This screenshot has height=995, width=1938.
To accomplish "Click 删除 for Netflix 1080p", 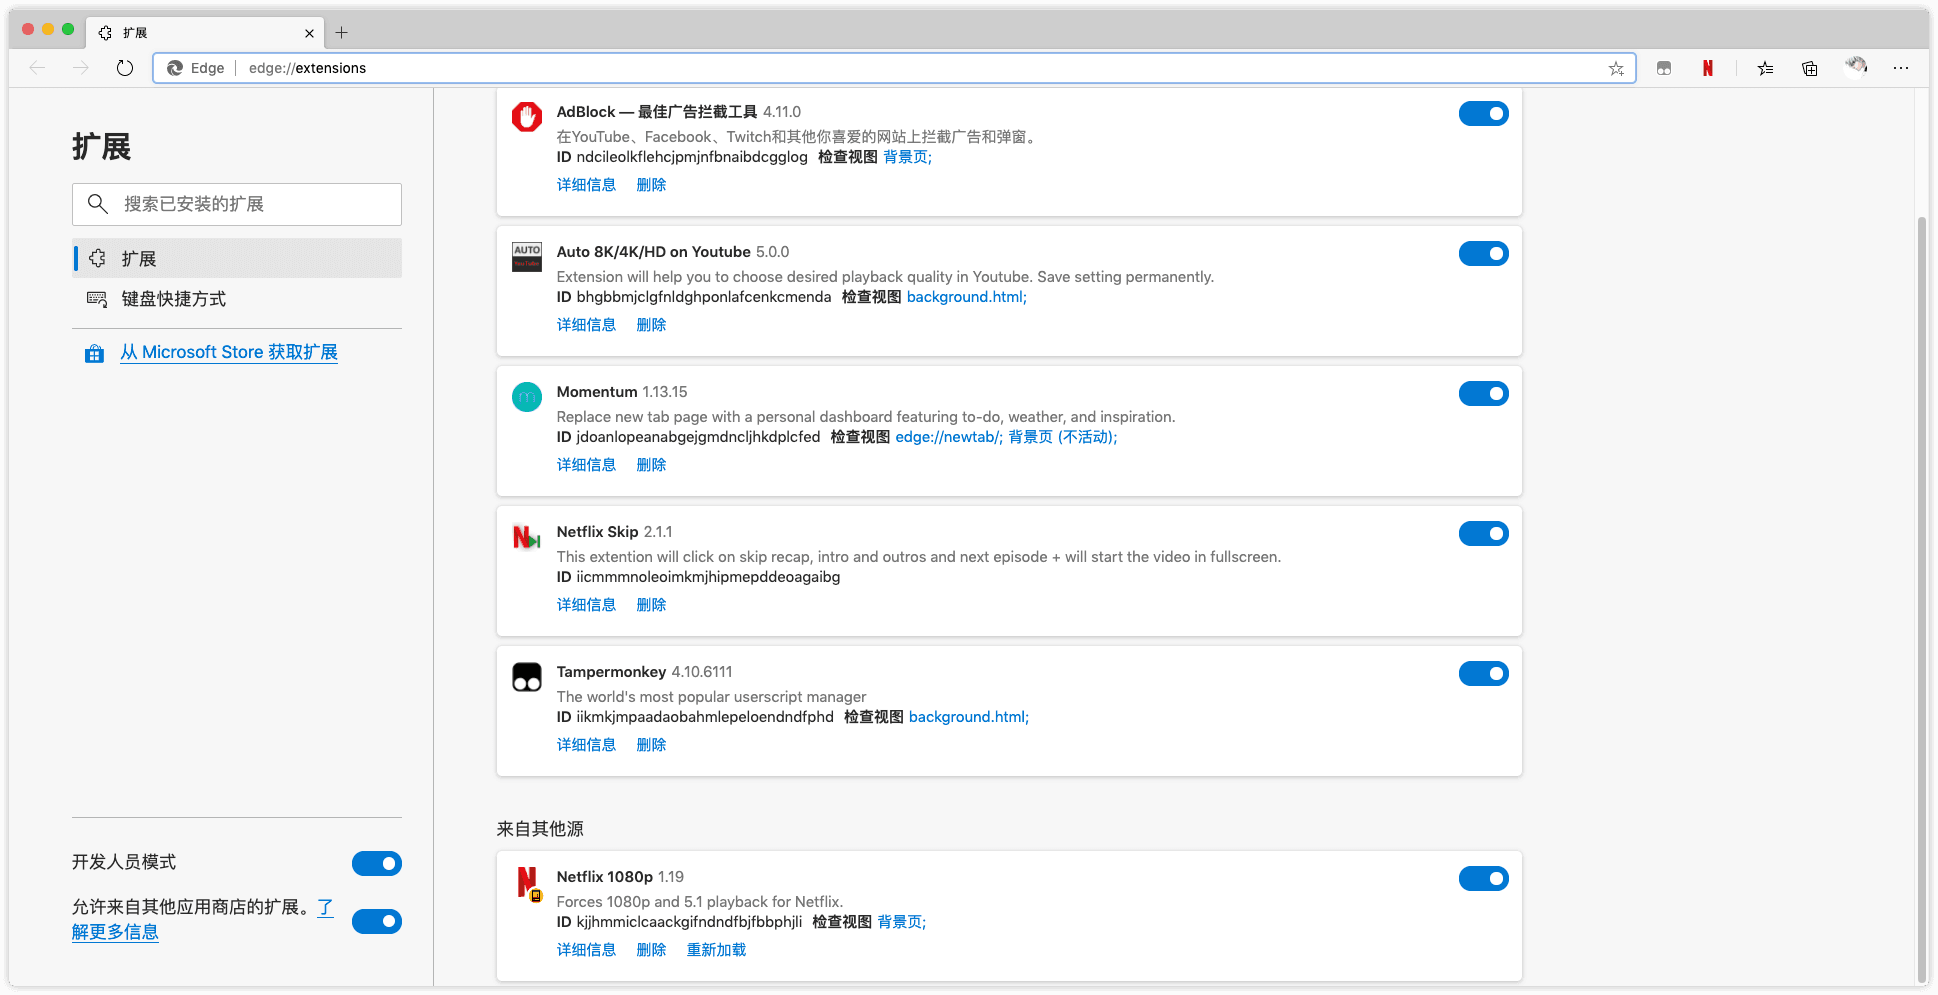I will [651, 950].
